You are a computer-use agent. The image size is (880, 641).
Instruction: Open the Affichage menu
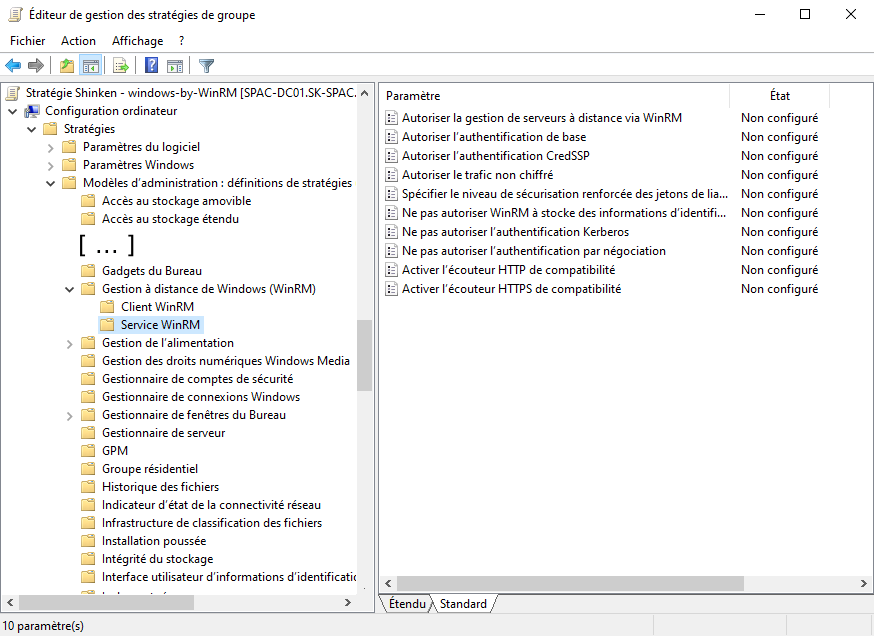[x=137, y=41]
